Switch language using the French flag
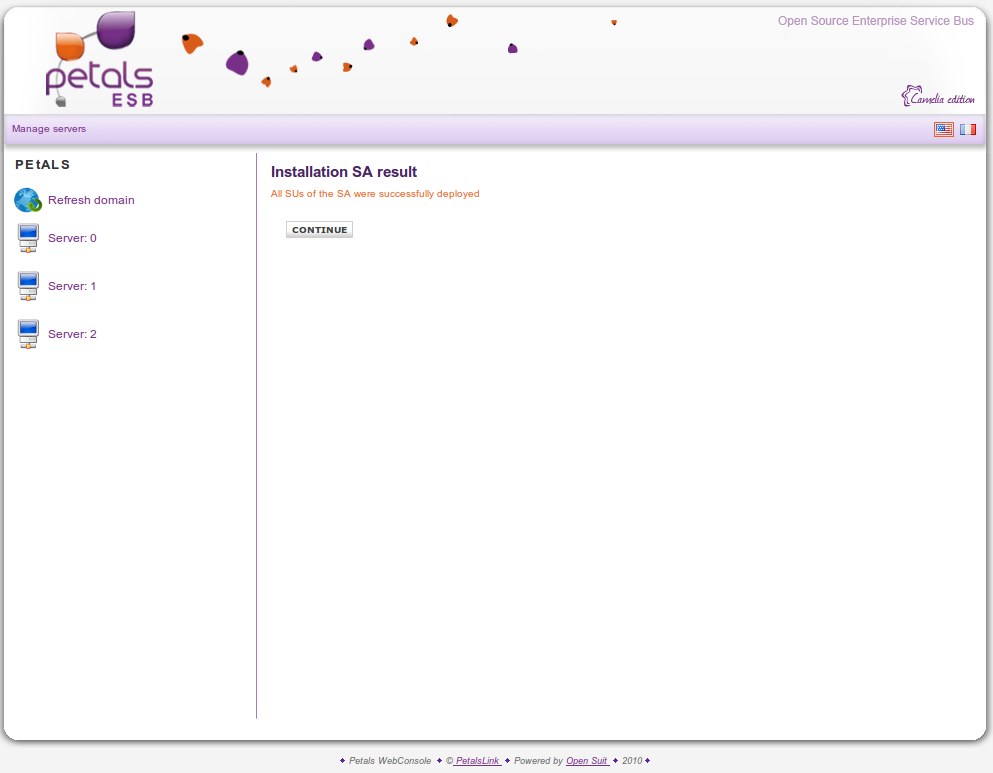Screen dimensions: 993x773 [x=968, y=129]
